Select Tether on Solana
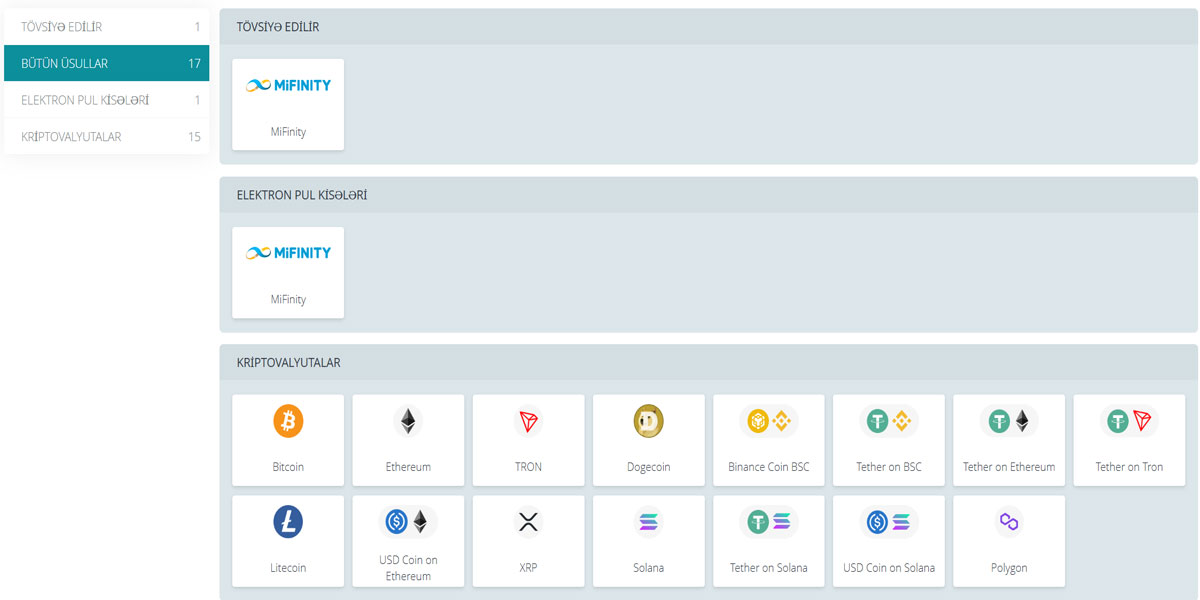This screenshot has height=600, width=1200. (x=768, y=523)
